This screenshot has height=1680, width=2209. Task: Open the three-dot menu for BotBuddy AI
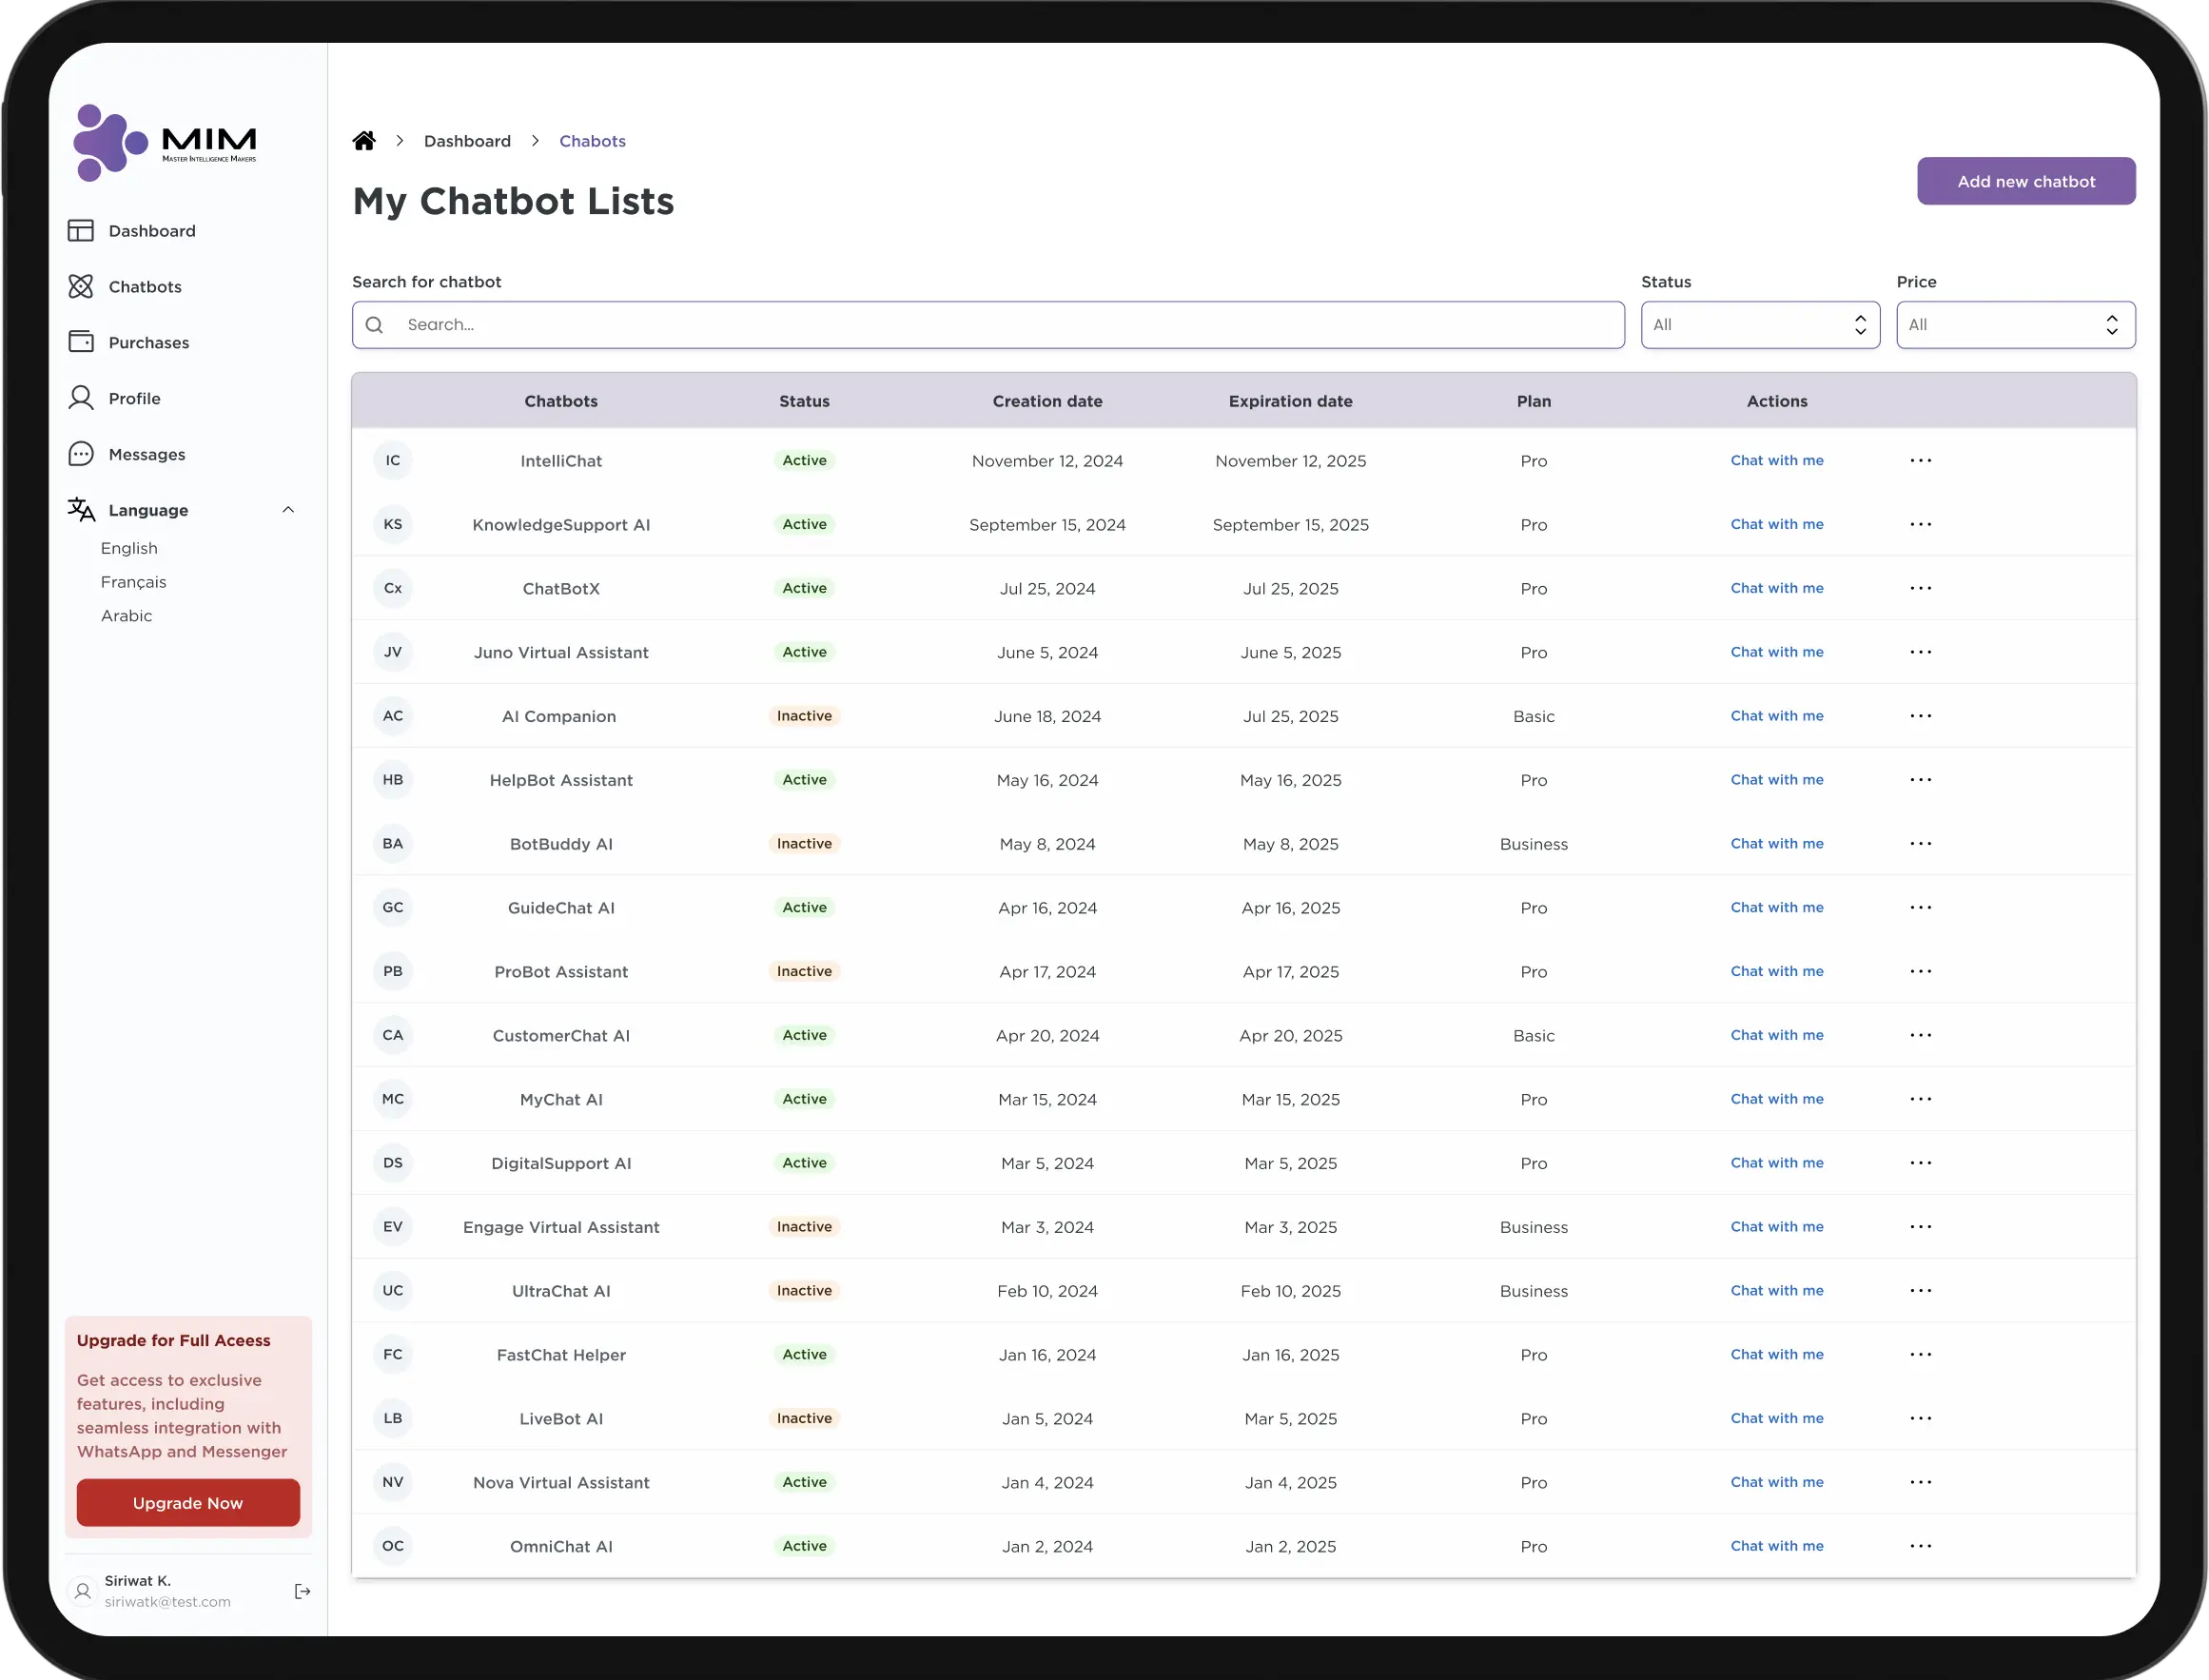pos(1921,844)
